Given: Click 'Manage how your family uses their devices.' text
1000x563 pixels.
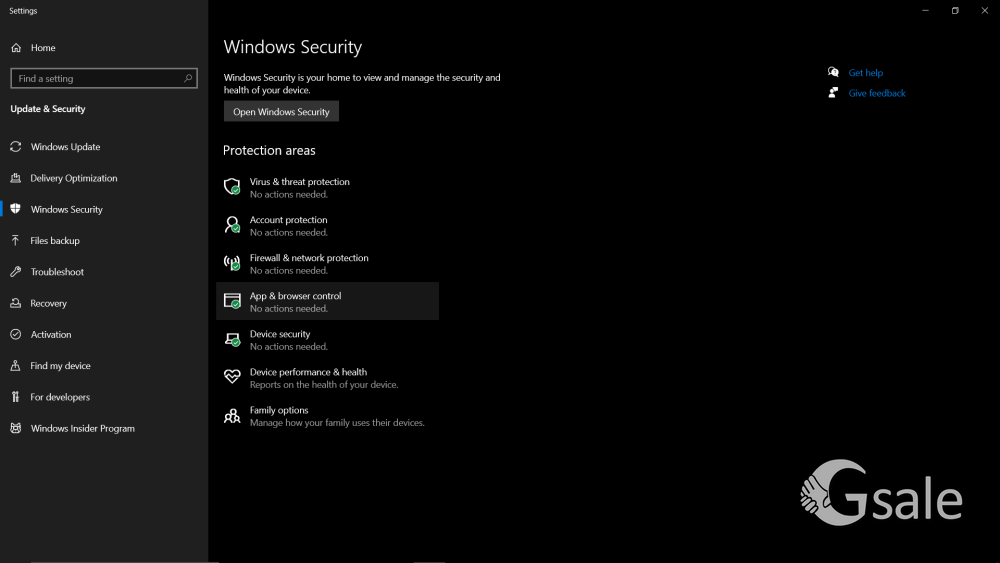Looking at the screenshot, I should coord(337,423).
